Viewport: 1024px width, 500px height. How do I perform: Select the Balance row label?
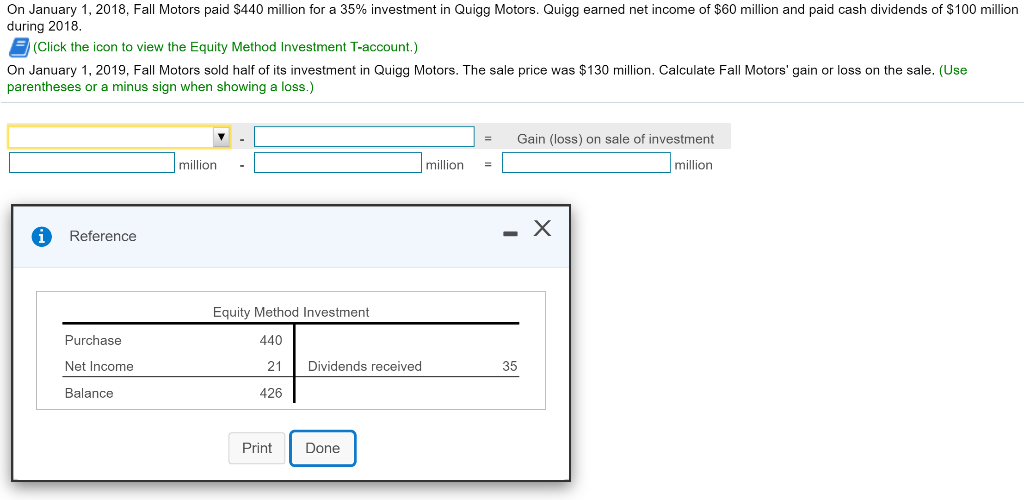tap(89, 394)
